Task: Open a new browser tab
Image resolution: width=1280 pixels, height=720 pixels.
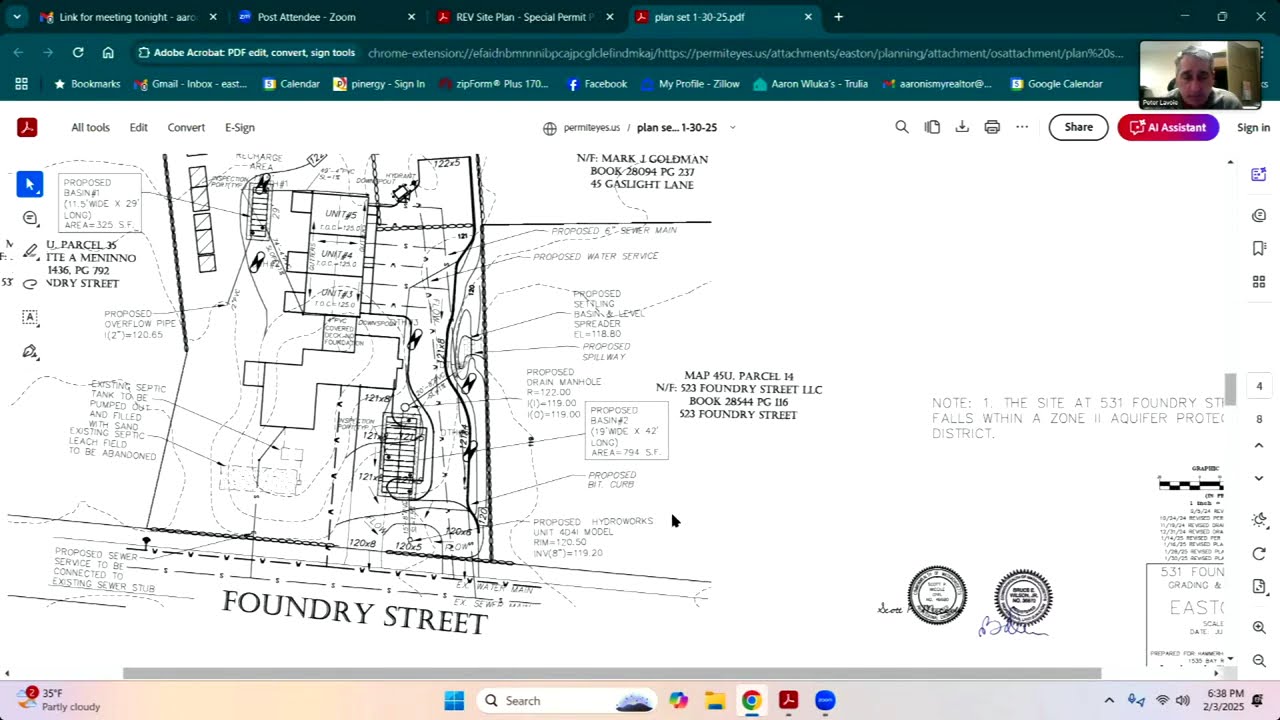Action: pos(838,17)
